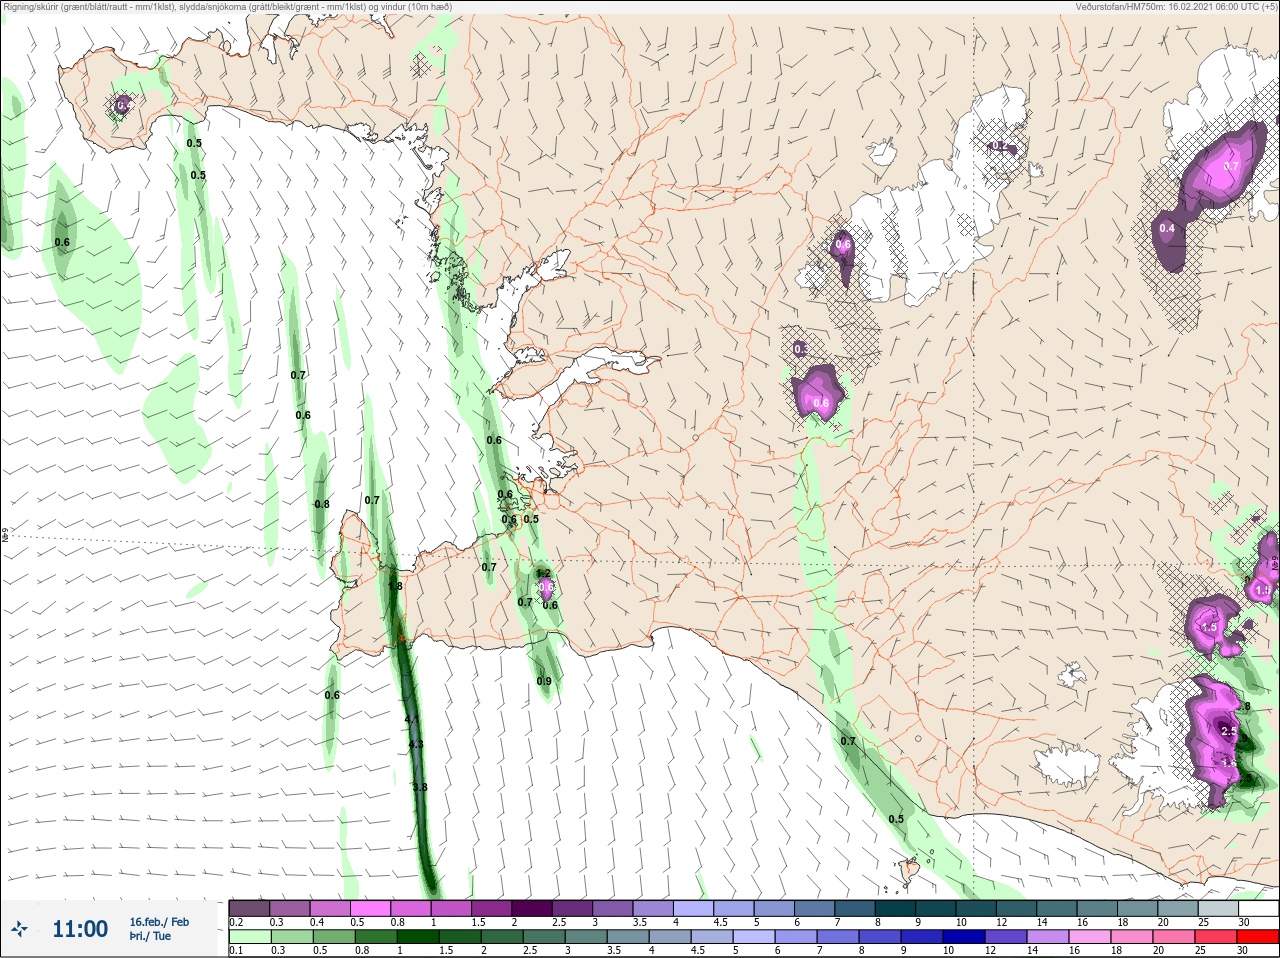The height and width of the screenshot is (958, 1280).
Task: Click the 1.8 value on the peninsula
Action: tap(395, 586)
